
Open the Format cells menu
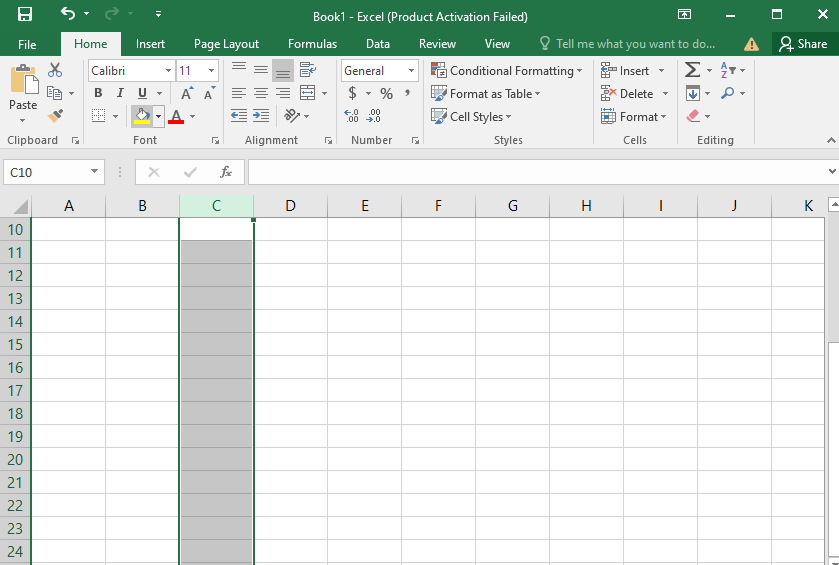click(x=634, y=117)
